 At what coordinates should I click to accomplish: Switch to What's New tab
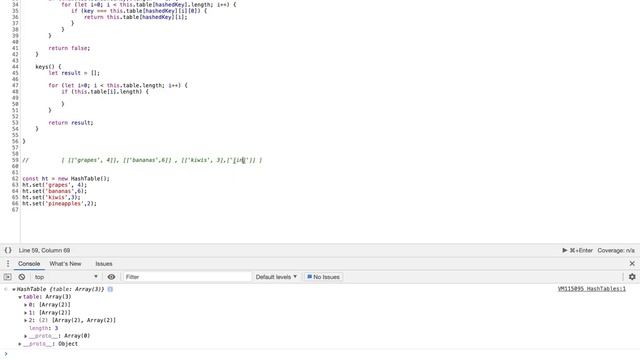[x=65, y=264]
